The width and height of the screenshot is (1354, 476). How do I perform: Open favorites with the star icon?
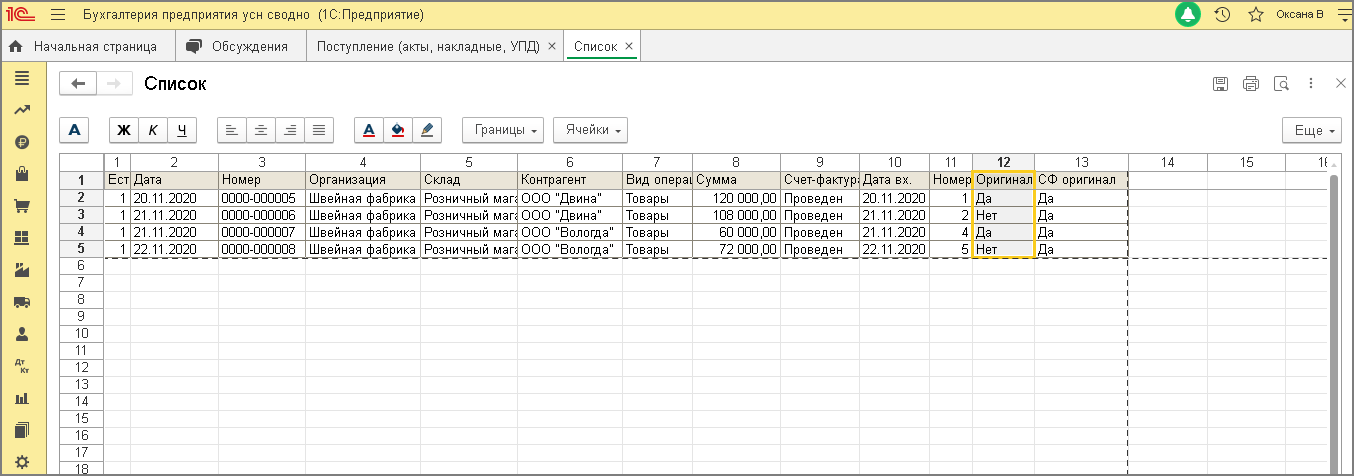click(1255, 15)
